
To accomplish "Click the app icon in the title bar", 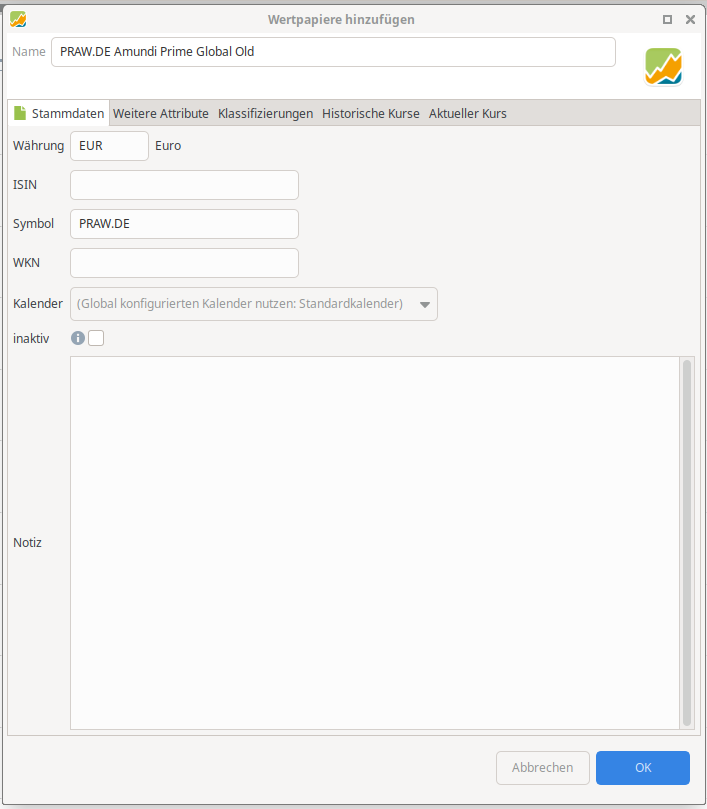I will [18, 19].
